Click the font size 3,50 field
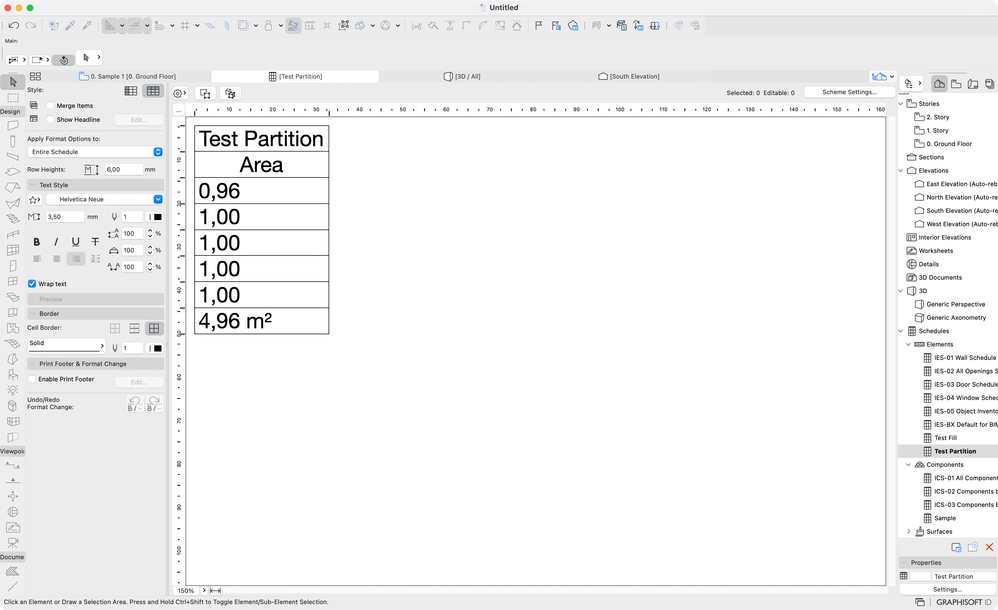Image resolution: width=998 pixels, height=610 pixels. click(64, 217)
